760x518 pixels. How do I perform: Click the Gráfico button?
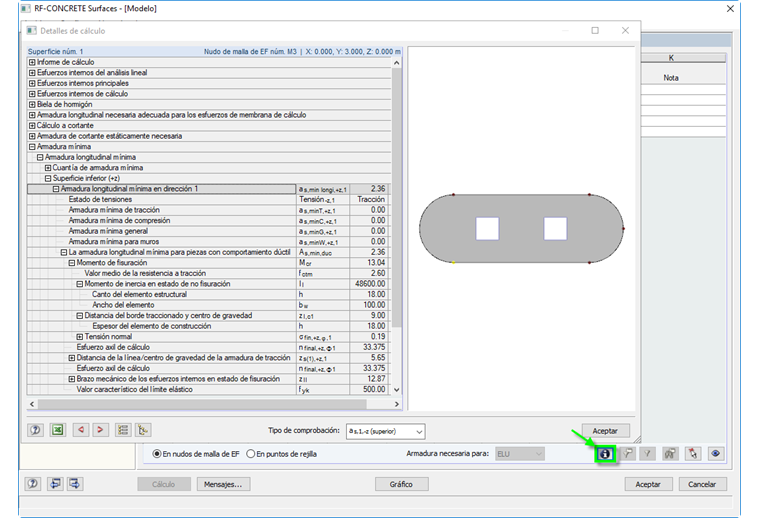pos(401,484)
